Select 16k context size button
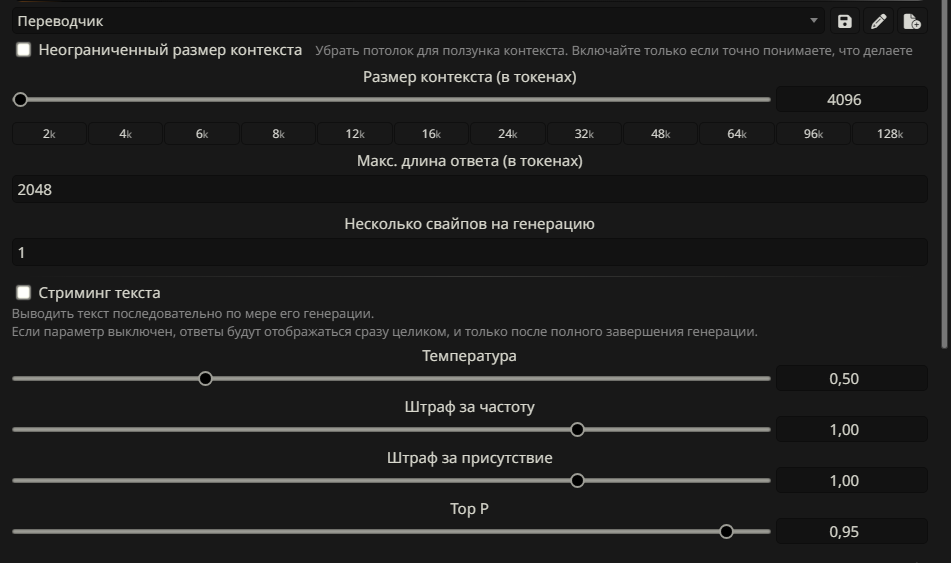Viewport: 951px width, 563px height. point(431,133)
